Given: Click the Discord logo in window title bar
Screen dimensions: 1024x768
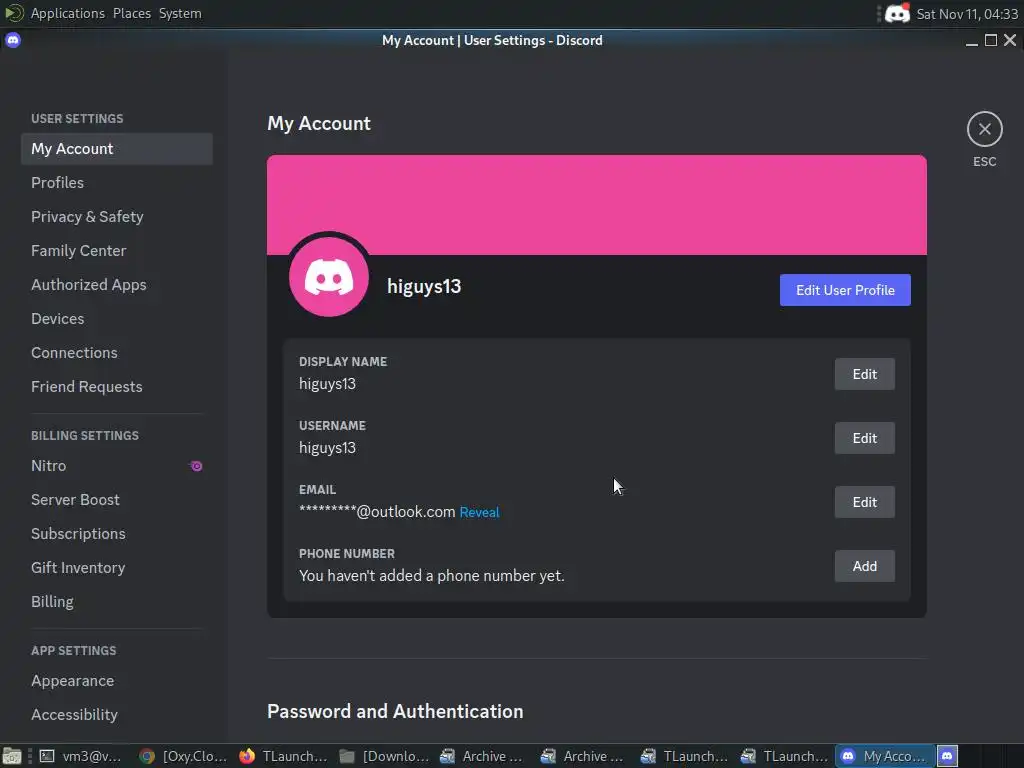Looking at the screenshot, I should tap(13, 40).
